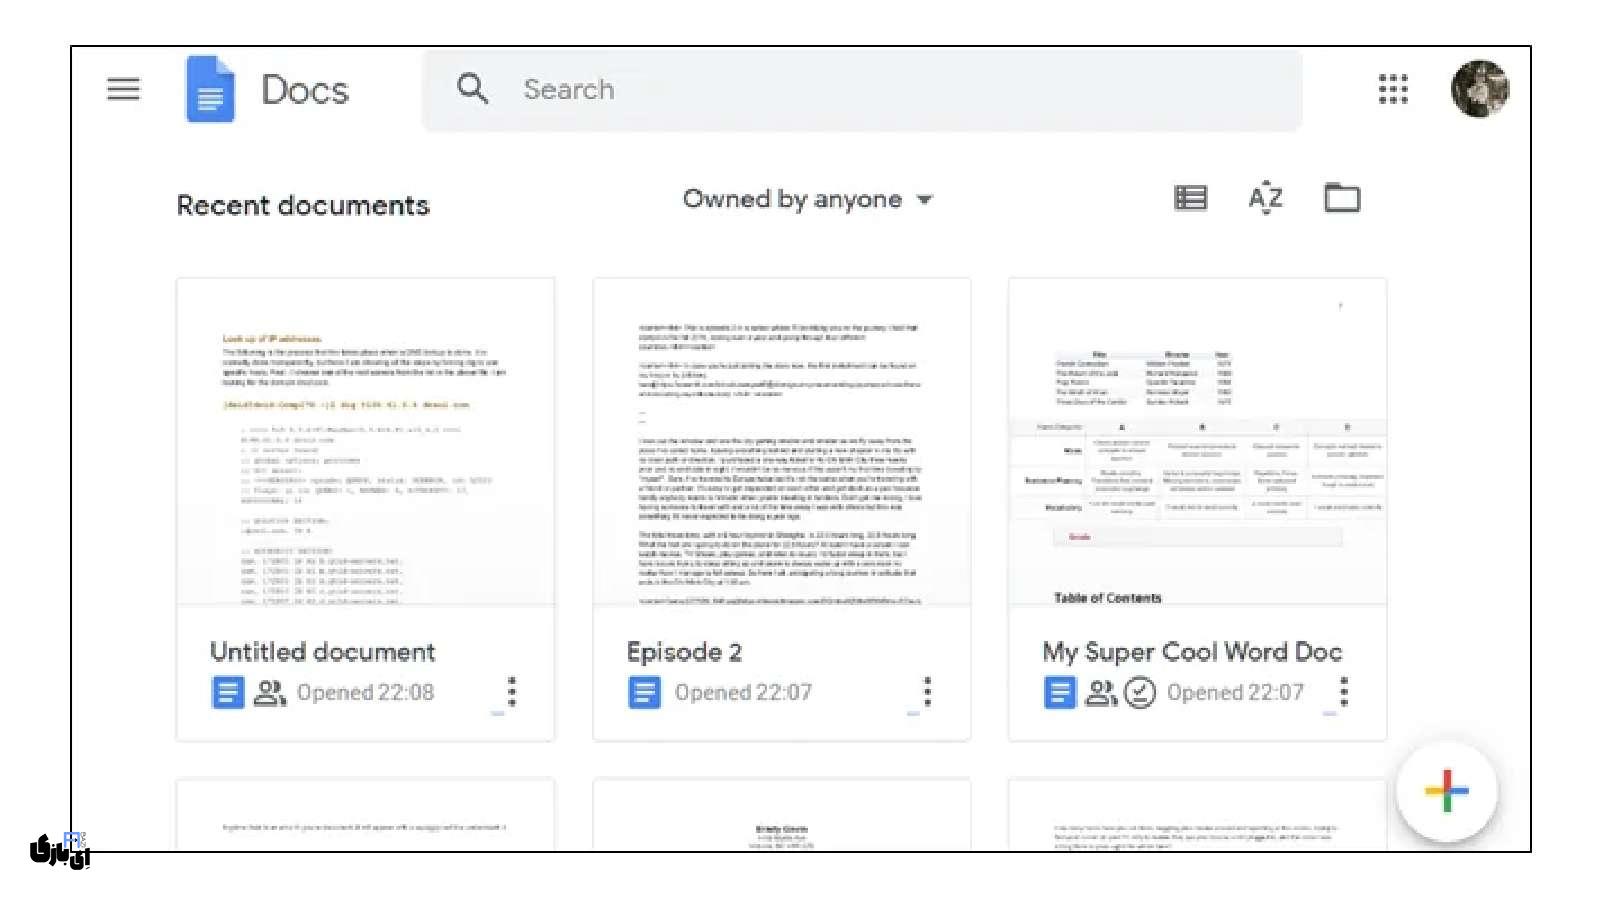Click shared people icon on My Super Cool Word Doc

pos(1102,692)
